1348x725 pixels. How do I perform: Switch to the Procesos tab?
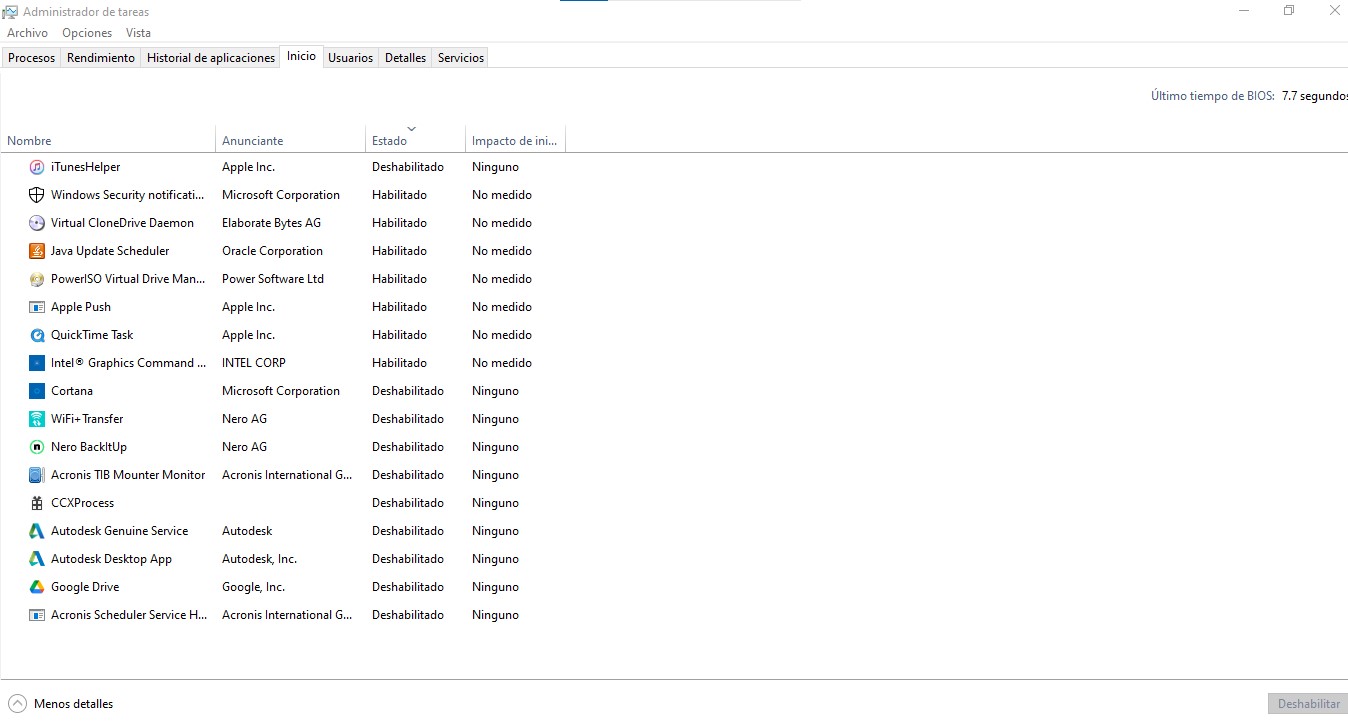[x=31, y=58]
